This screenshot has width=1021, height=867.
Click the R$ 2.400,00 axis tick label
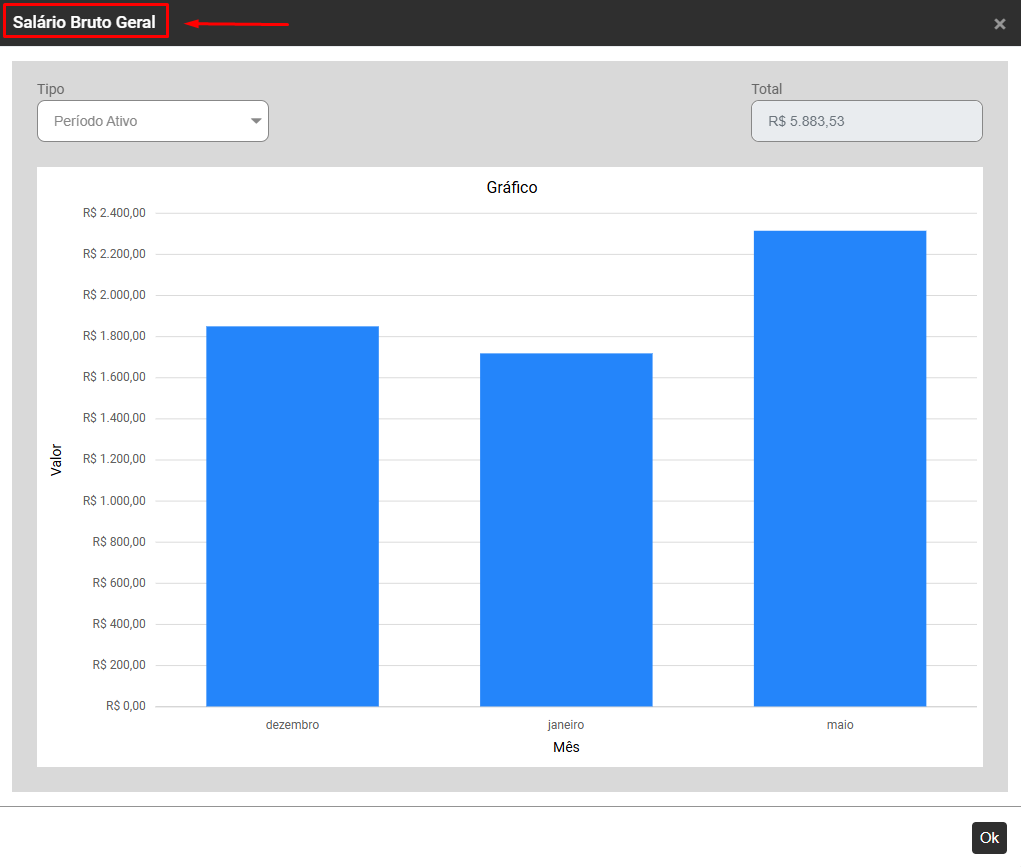[x=115, y=213]
